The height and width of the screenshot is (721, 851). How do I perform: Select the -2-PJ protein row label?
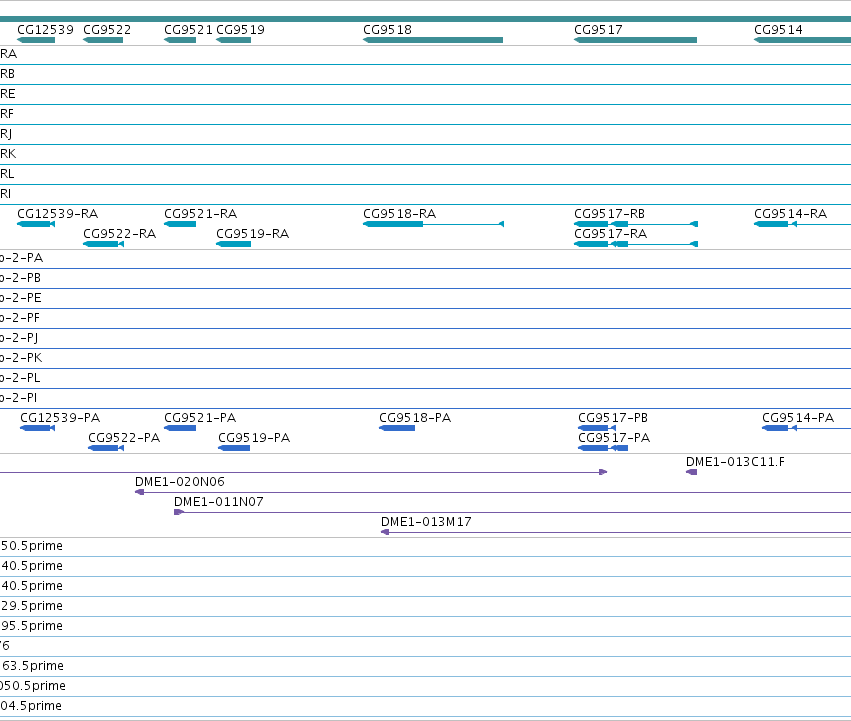pos(19,338)
